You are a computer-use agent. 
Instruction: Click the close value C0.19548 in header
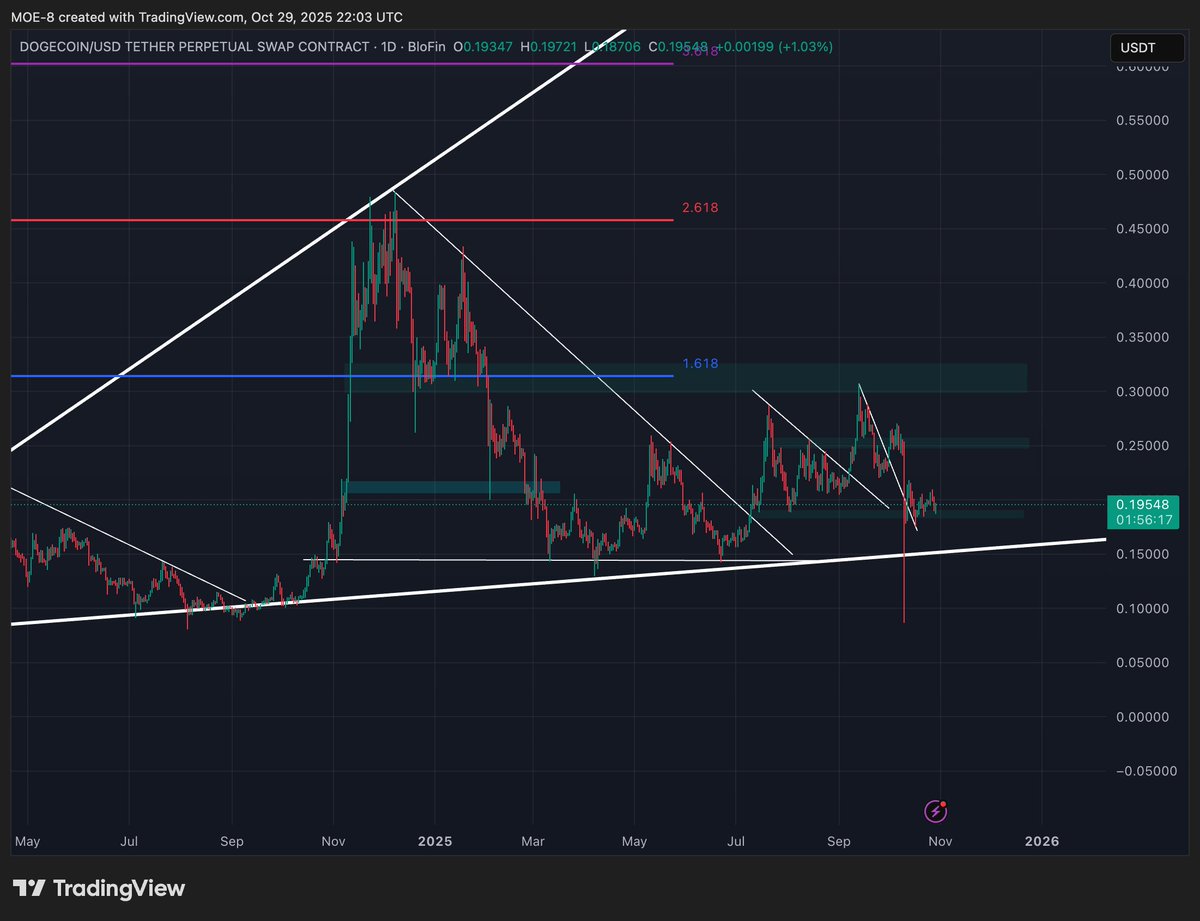pyautogui.click(x=679, y=47)
